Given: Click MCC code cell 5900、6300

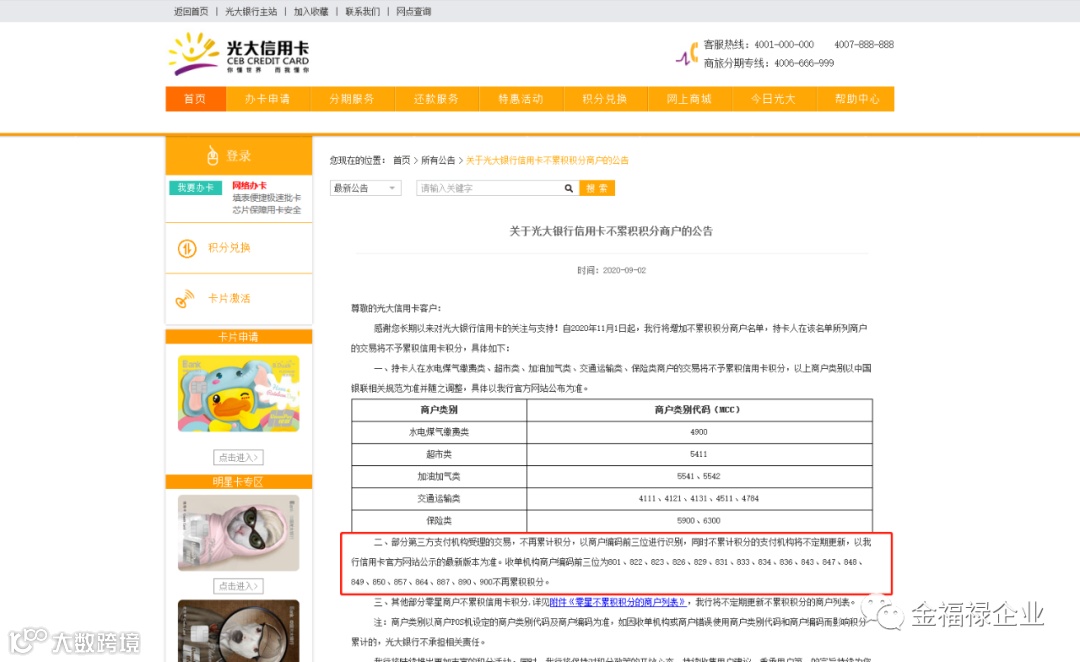Looking at the screenshot, I should (x=699, y=521).
